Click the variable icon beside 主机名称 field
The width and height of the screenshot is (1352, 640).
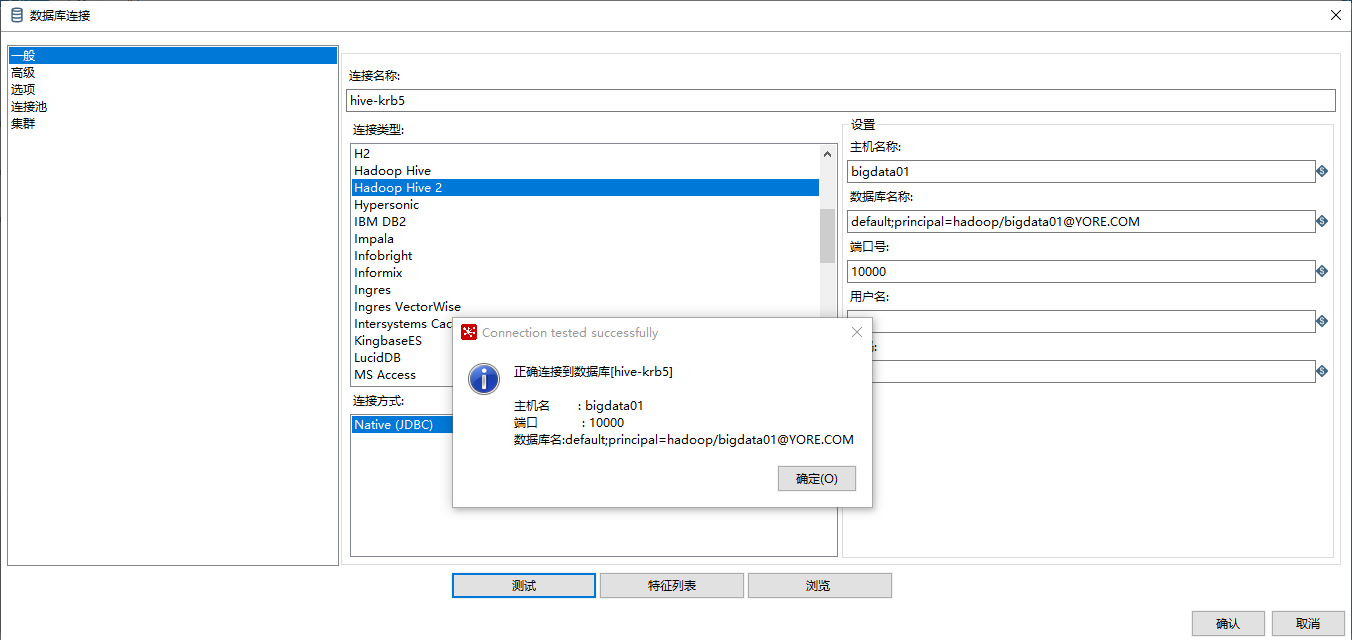tap(1322, 171)
